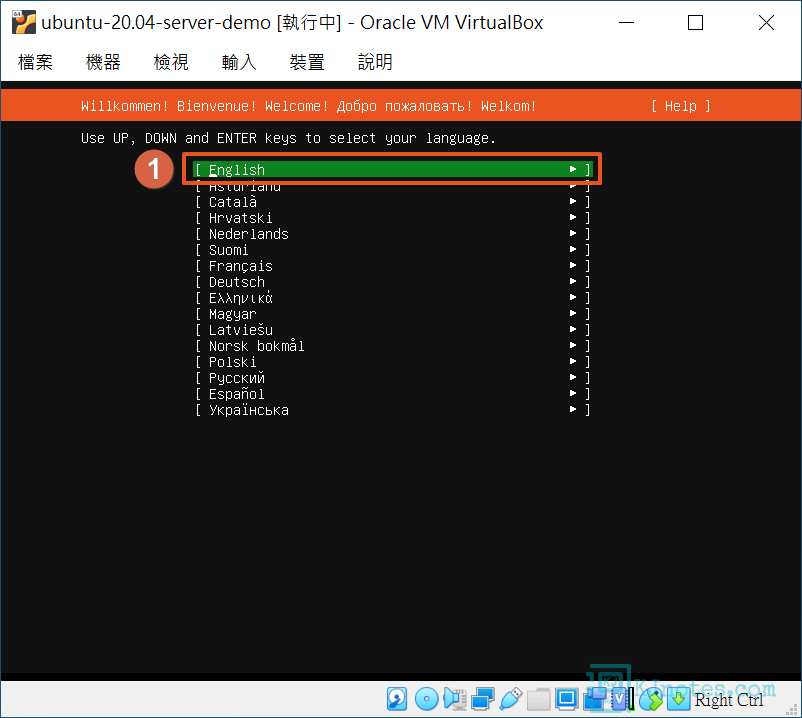Image resolution: width=802 pixels, height=718 pixels.
Task: Click the arrow on the Català row
Action: (x=573, y=201)
